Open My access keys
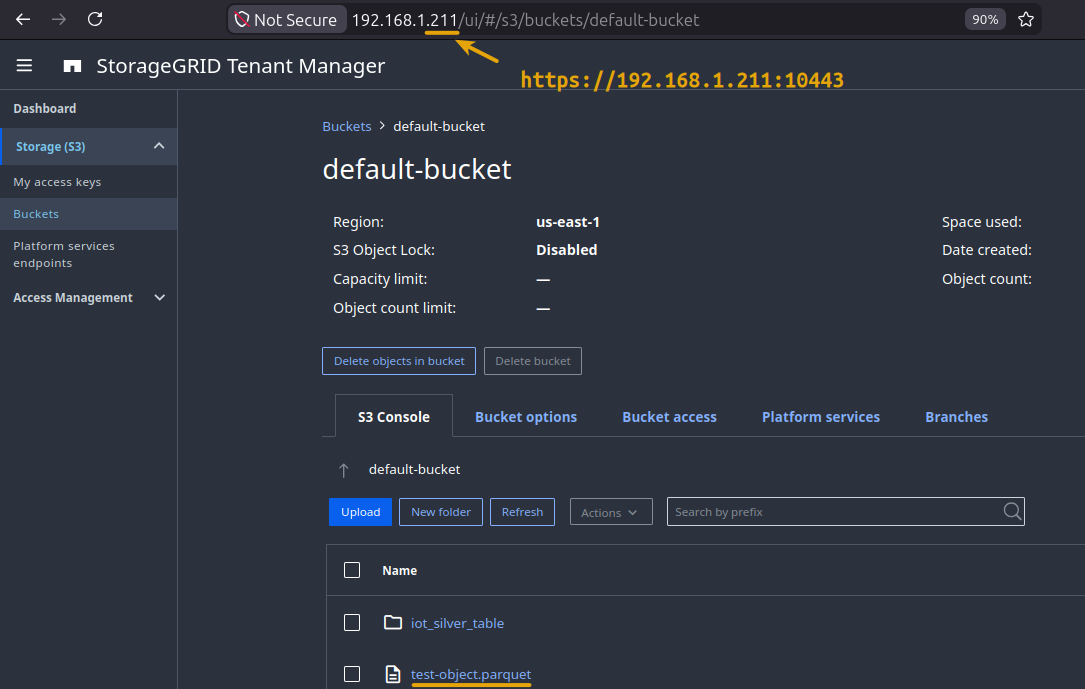This screenshot has height=689, width=1085. tap(57, 182)
